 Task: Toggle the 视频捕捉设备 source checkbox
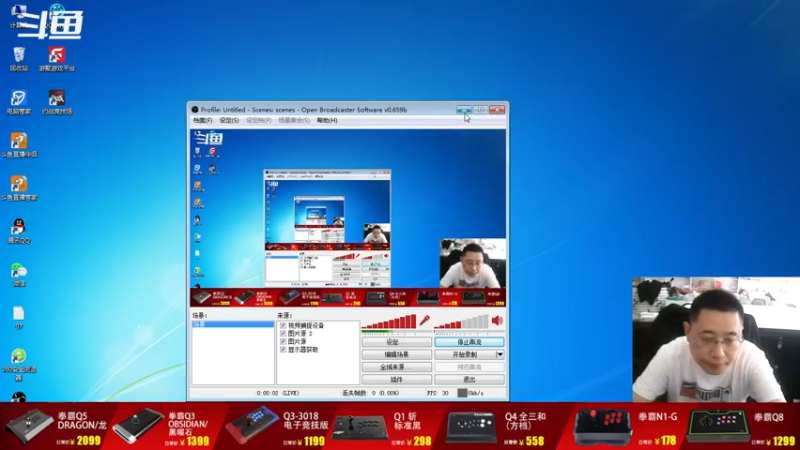tap(283, 326)
